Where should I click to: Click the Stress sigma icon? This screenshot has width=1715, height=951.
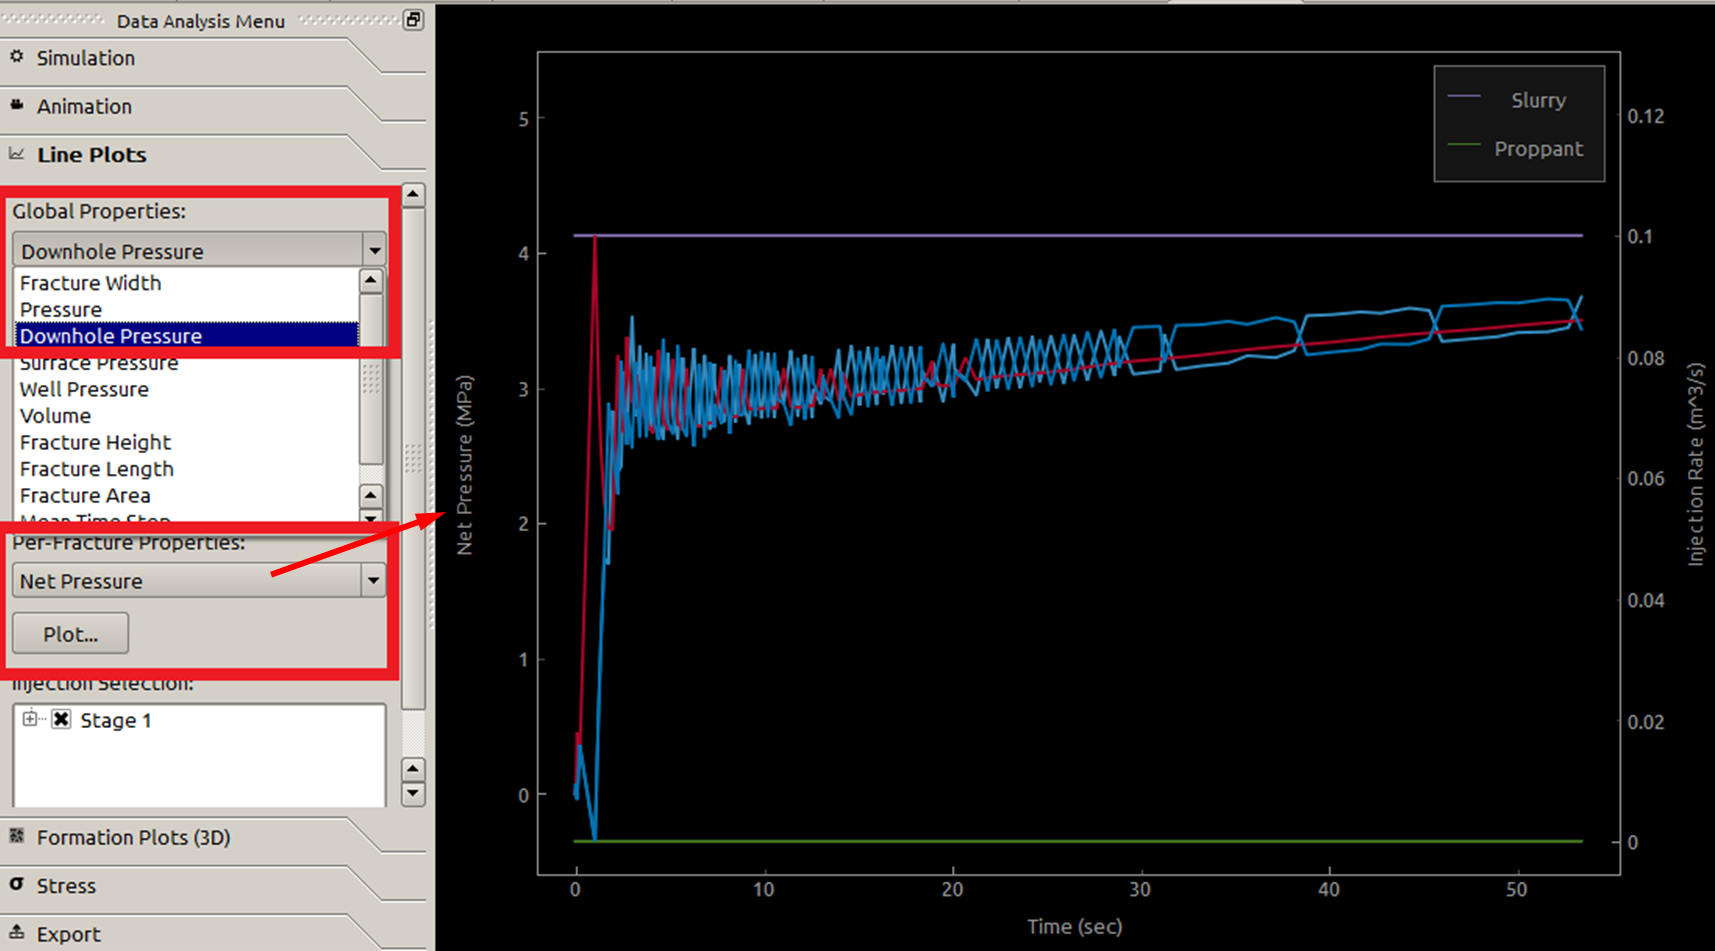[x=17, y=884]
